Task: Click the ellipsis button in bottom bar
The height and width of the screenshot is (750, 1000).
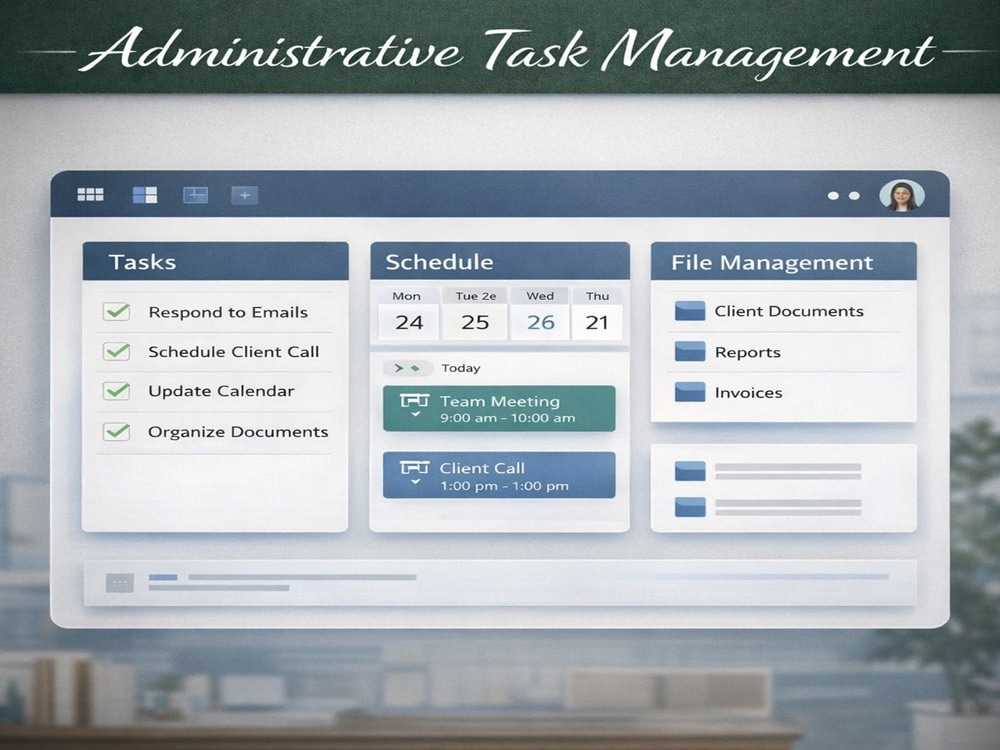Action: click(120, 582)
